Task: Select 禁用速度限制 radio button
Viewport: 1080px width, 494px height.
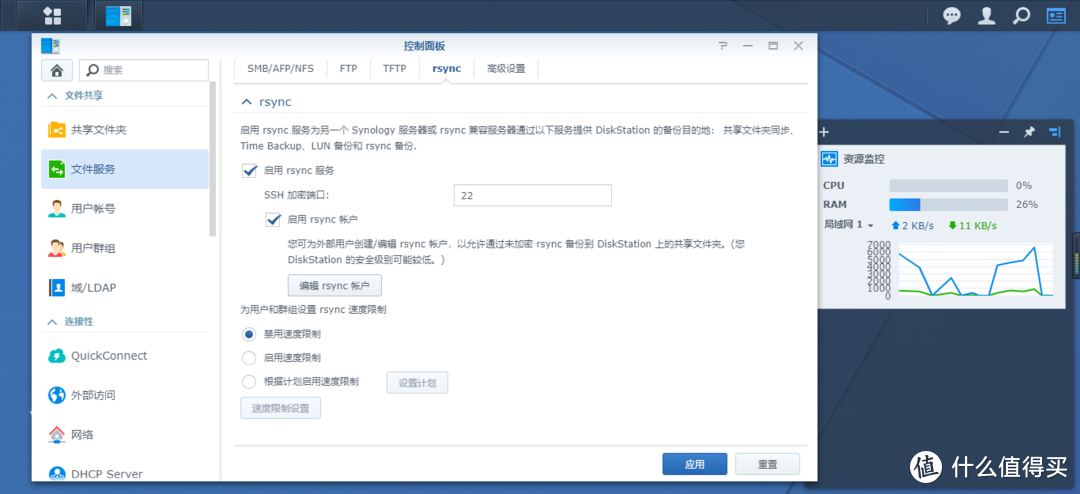Action: [249, 334]
